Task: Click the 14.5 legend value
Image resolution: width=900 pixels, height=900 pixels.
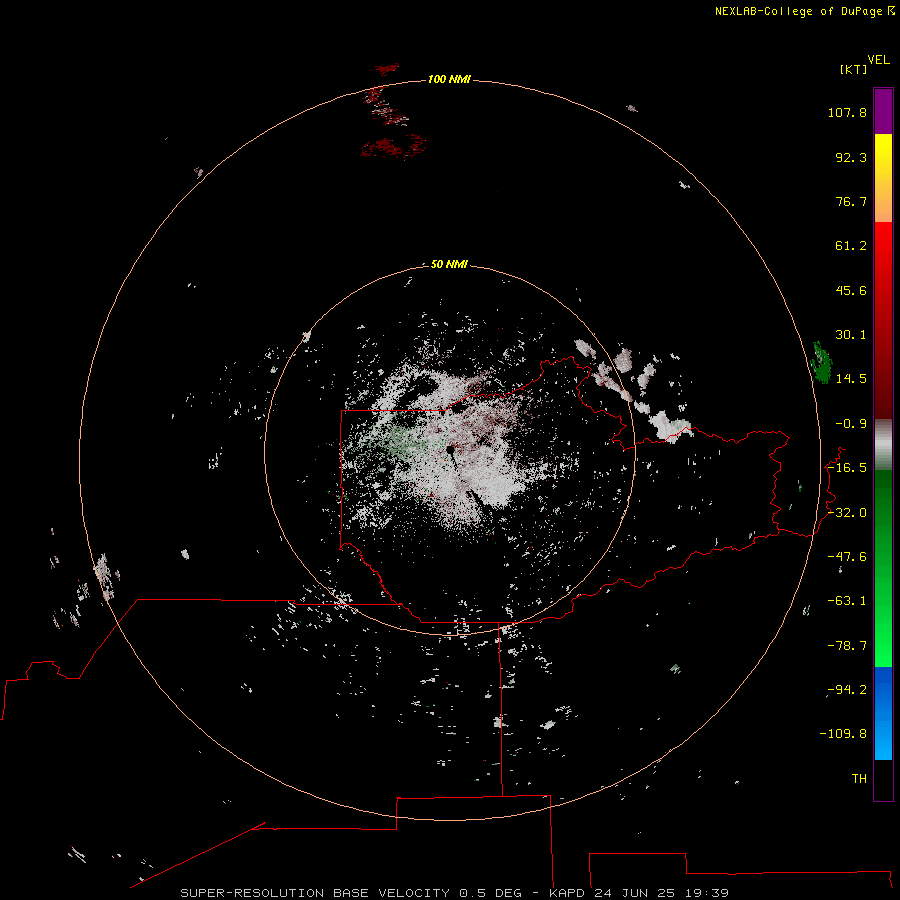Action: click(851, 379)
